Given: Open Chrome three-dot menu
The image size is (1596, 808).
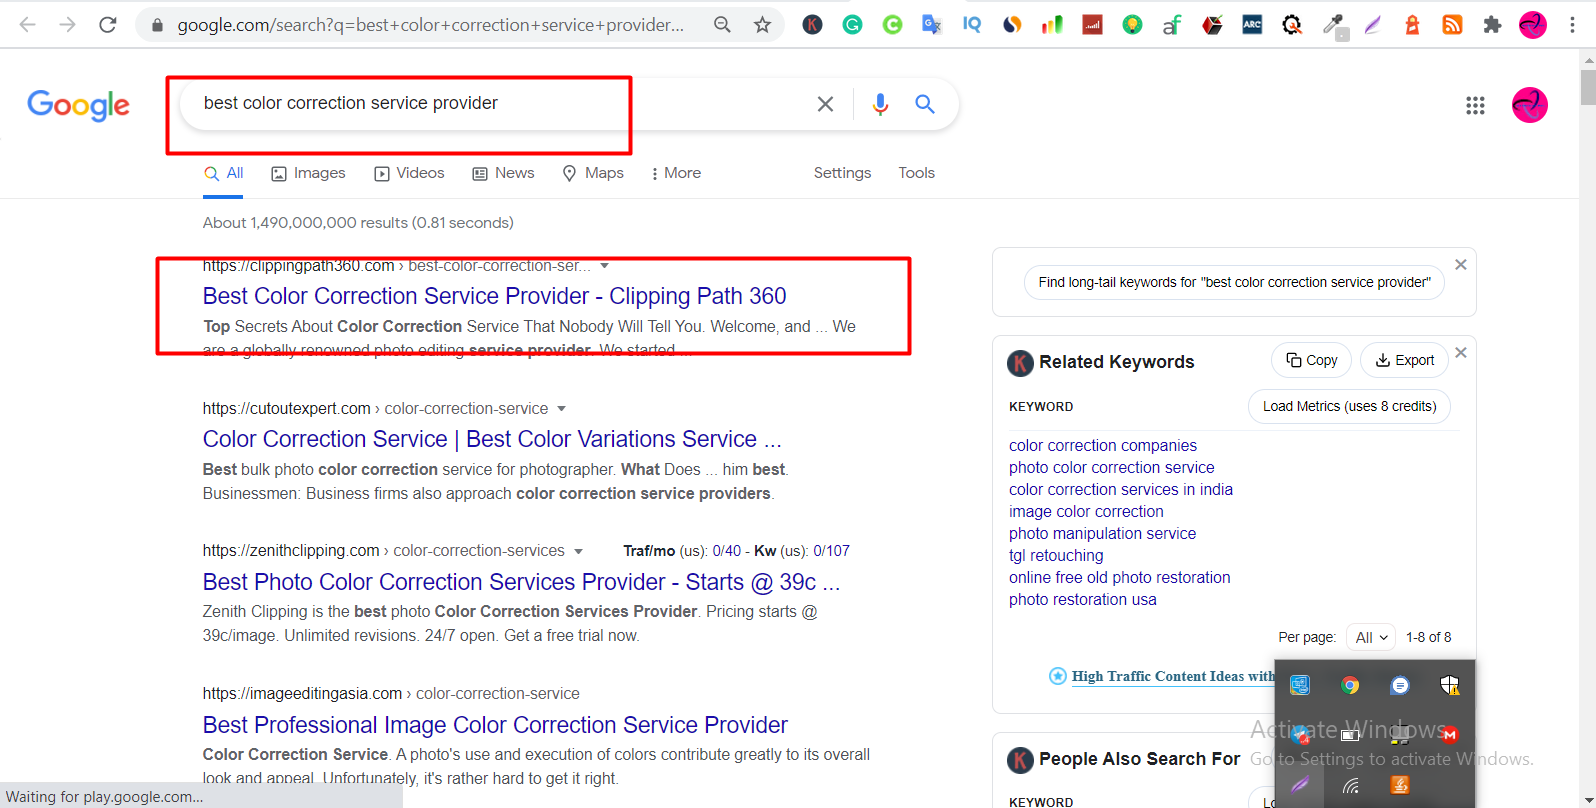Looking at the screenshot, I should click(1572, 25).
